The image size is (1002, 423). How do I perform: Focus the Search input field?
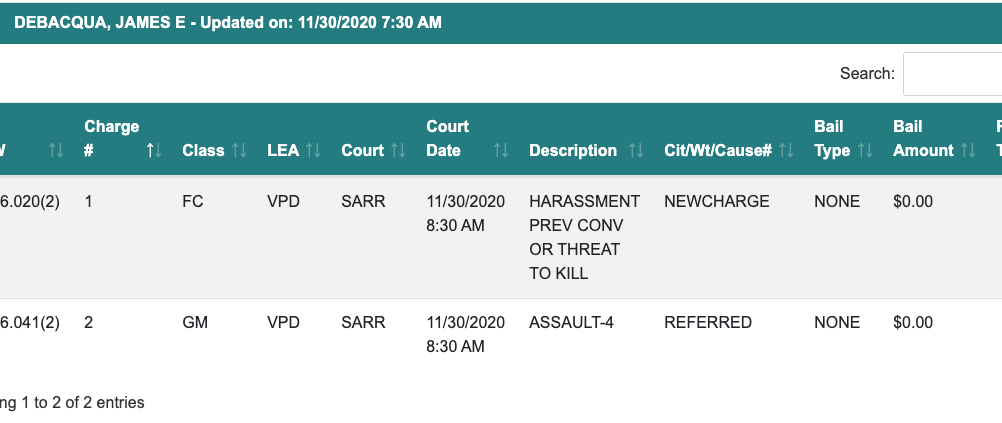[951, 74]
